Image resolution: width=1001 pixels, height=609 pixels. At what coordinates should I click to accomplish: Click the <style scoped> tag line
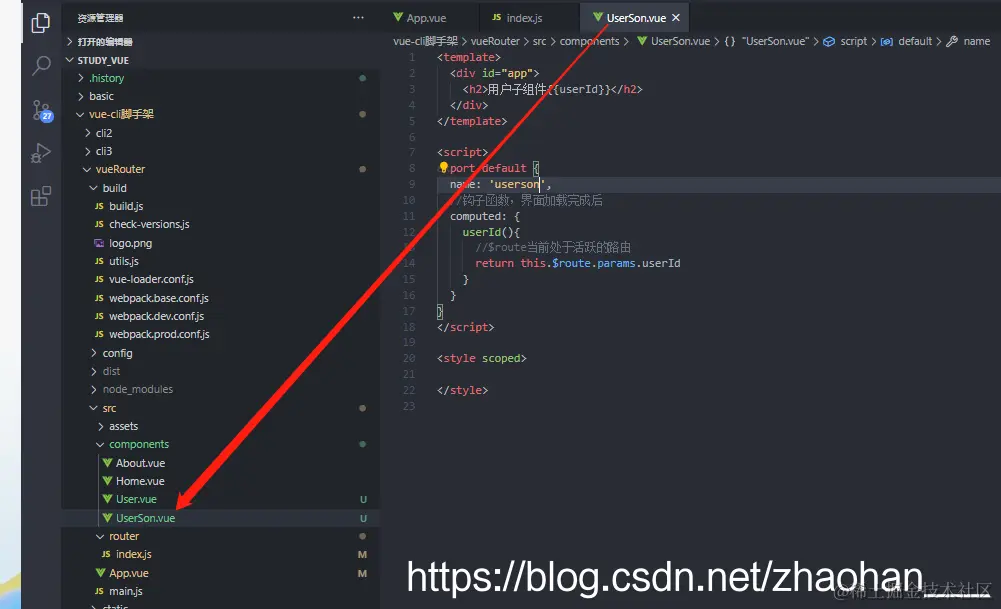pyautogui.click(x=481, y=358)
